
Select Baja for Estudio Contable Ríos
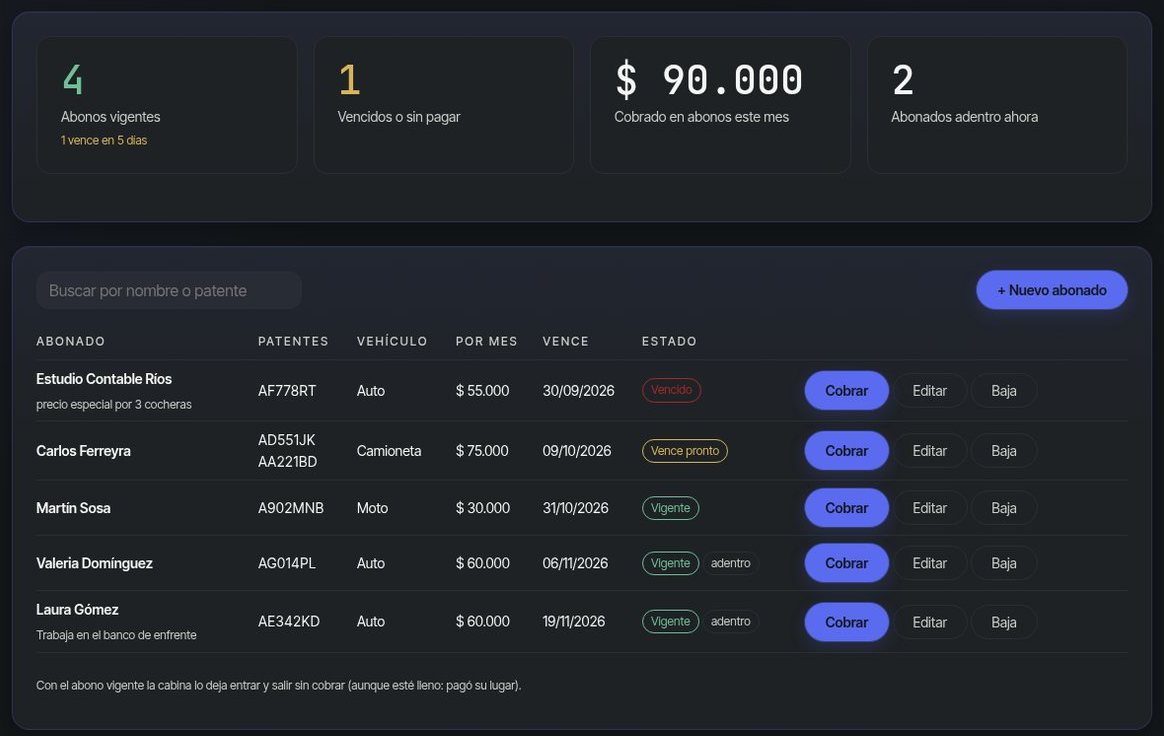(1004, 391)
